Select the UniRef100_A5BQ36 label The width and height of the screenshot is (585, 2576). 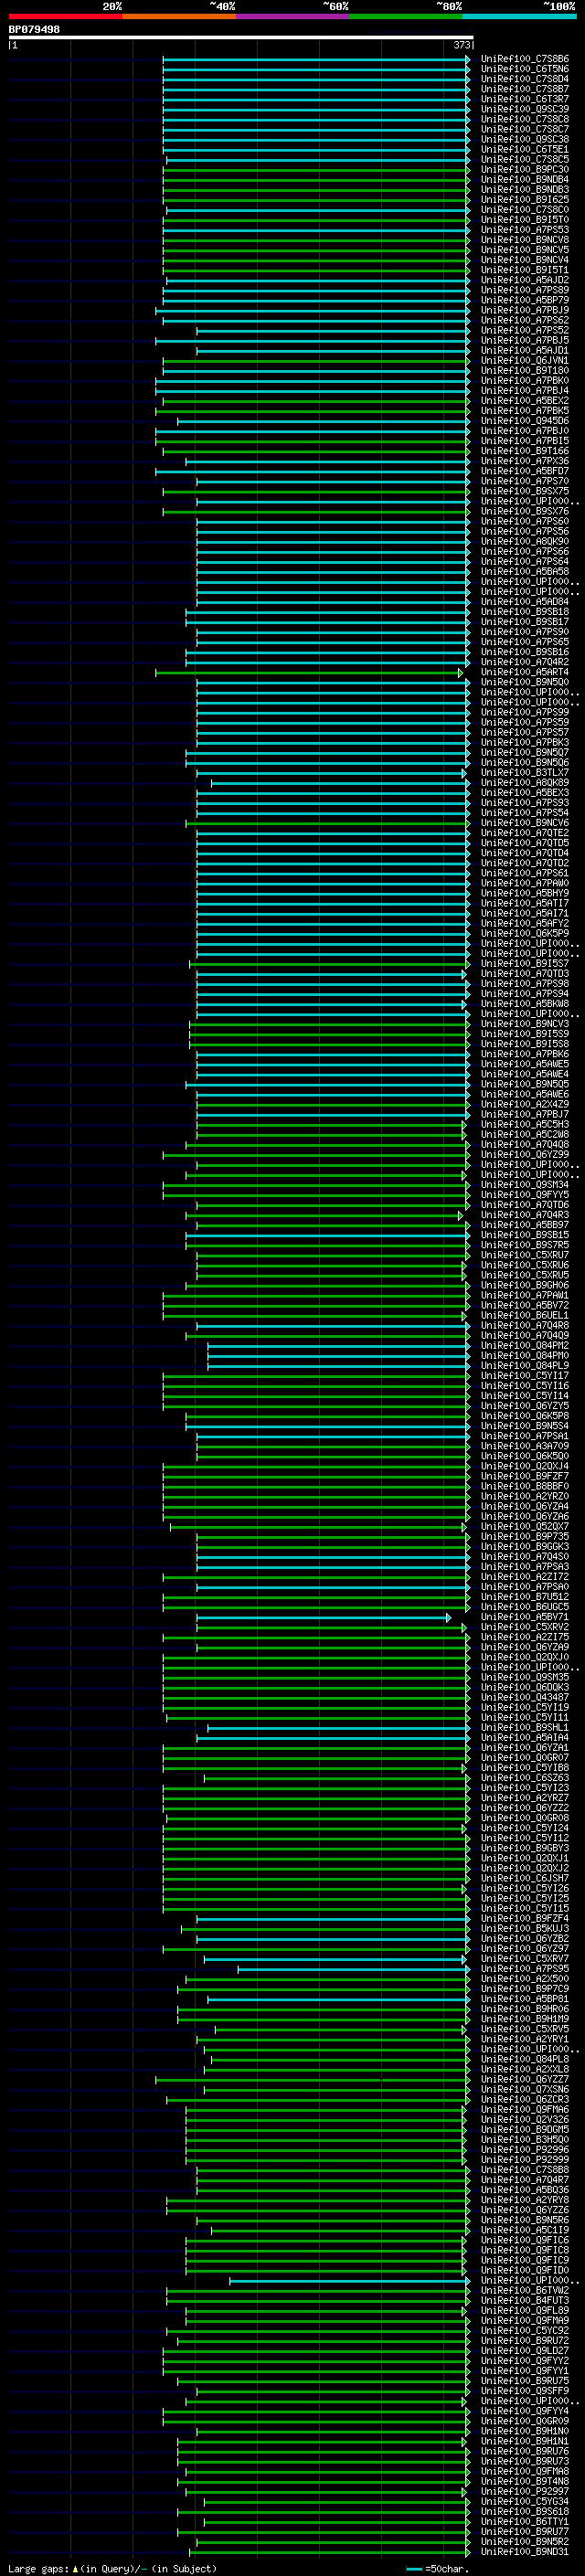coord(525,2191)
